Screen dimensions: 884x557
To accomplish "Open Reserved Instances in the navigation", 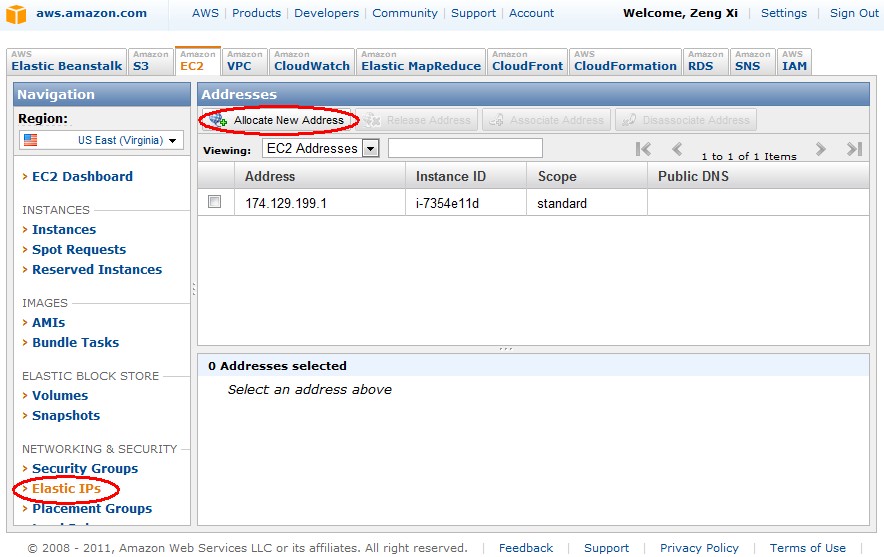I will [x=97, y=269].
